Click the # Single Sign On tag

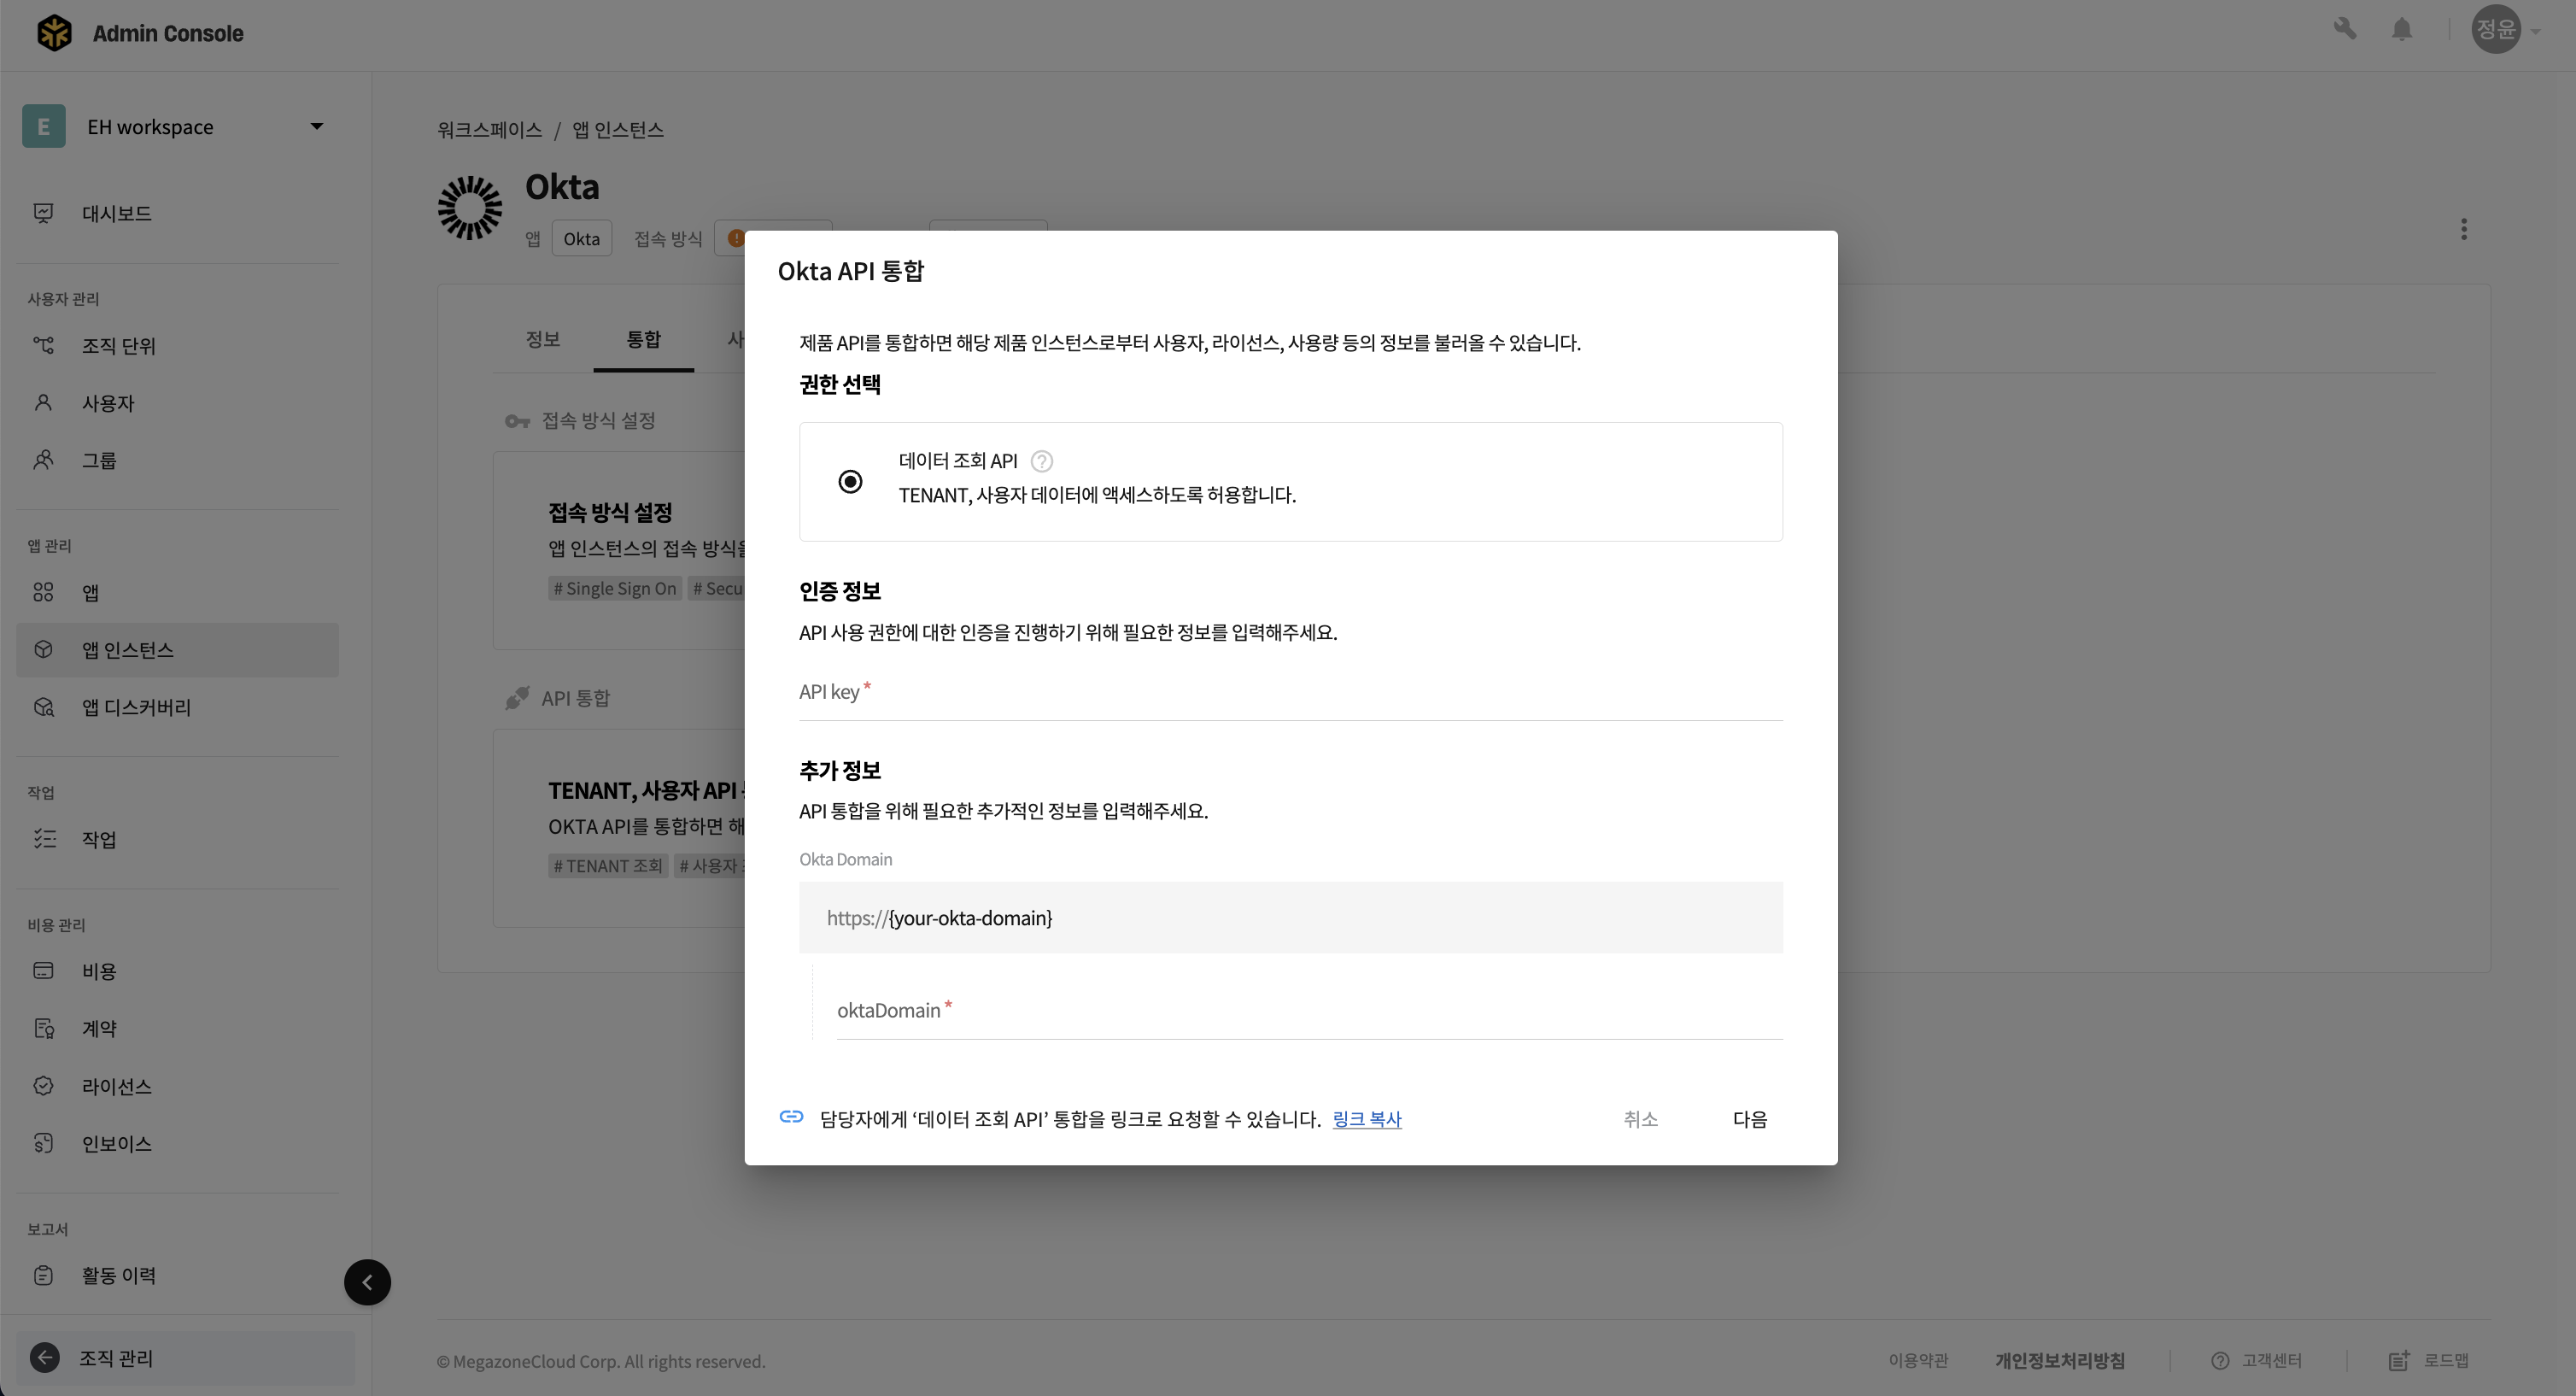(615, 588)
